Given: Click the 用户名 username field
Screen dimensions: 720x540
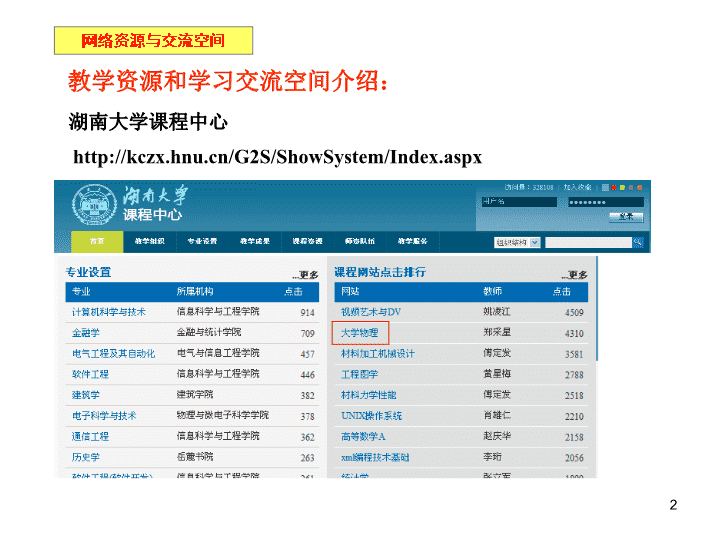Looking at the screenshot, I should pos(519,202).
